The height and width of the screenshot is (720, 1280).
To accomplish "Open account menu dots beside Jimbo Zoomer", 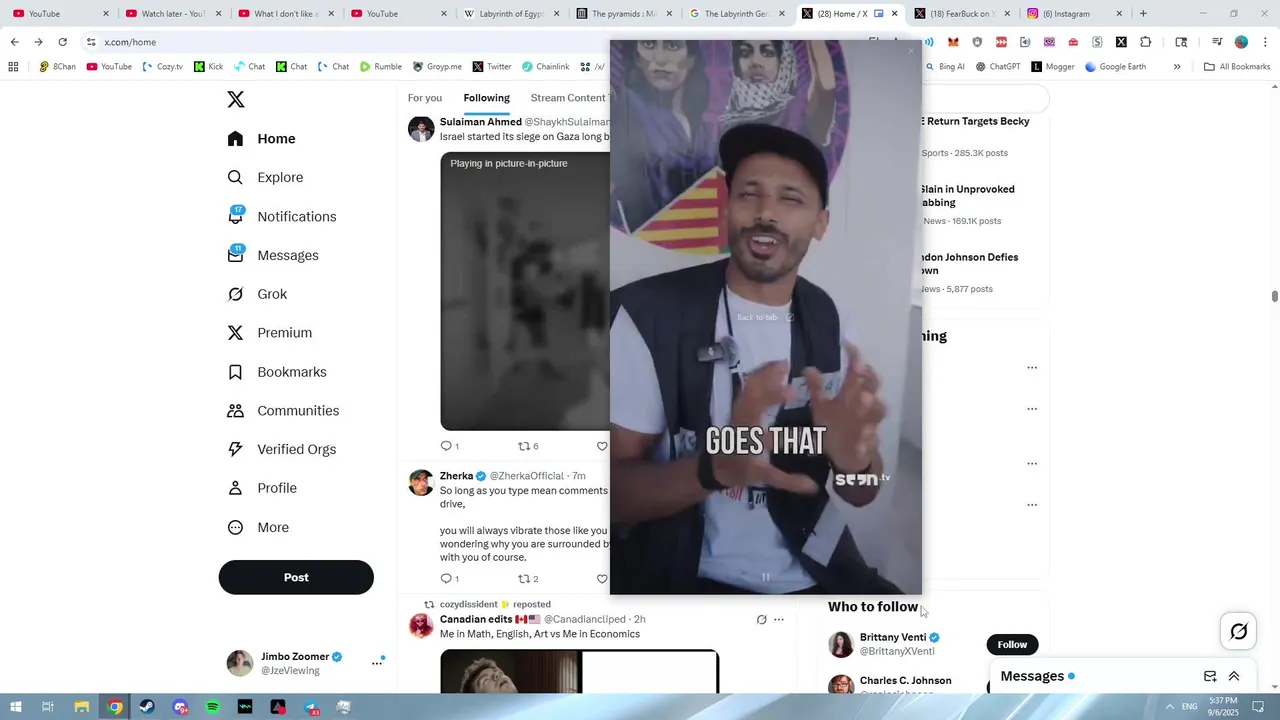I will [377, 663].
